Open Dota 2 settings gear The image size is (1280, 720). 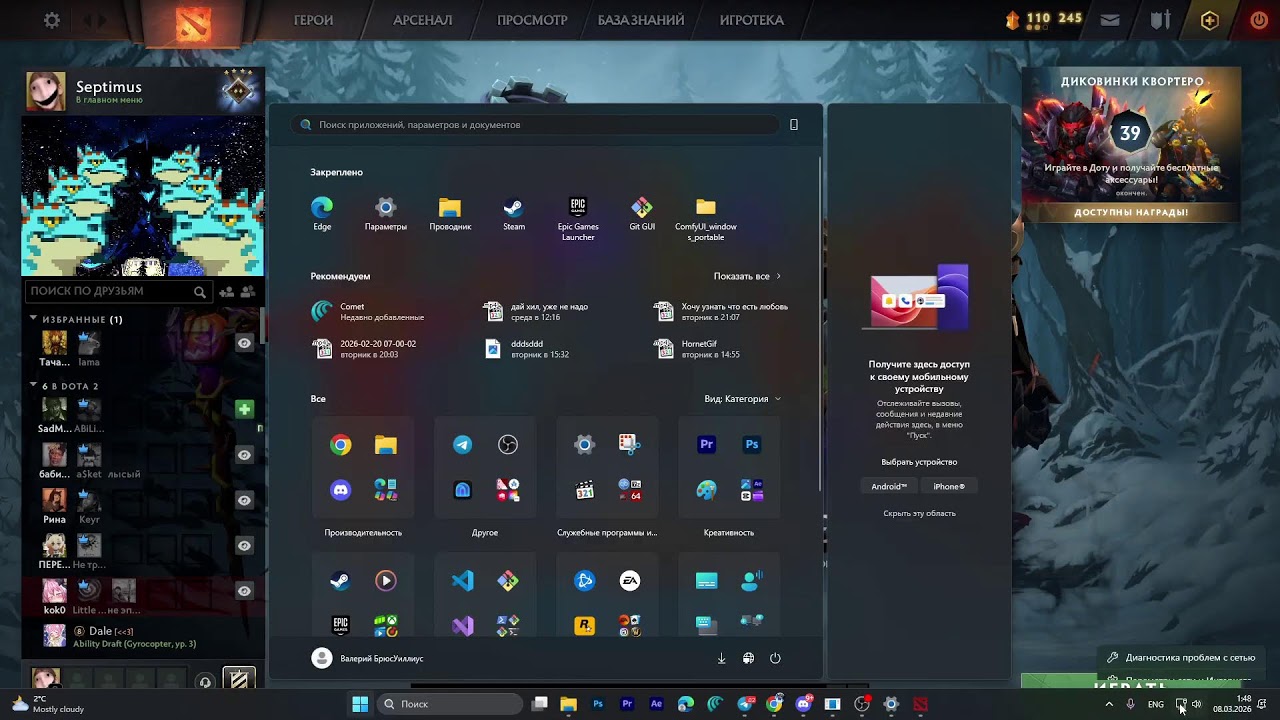click(x=52, y=20)
